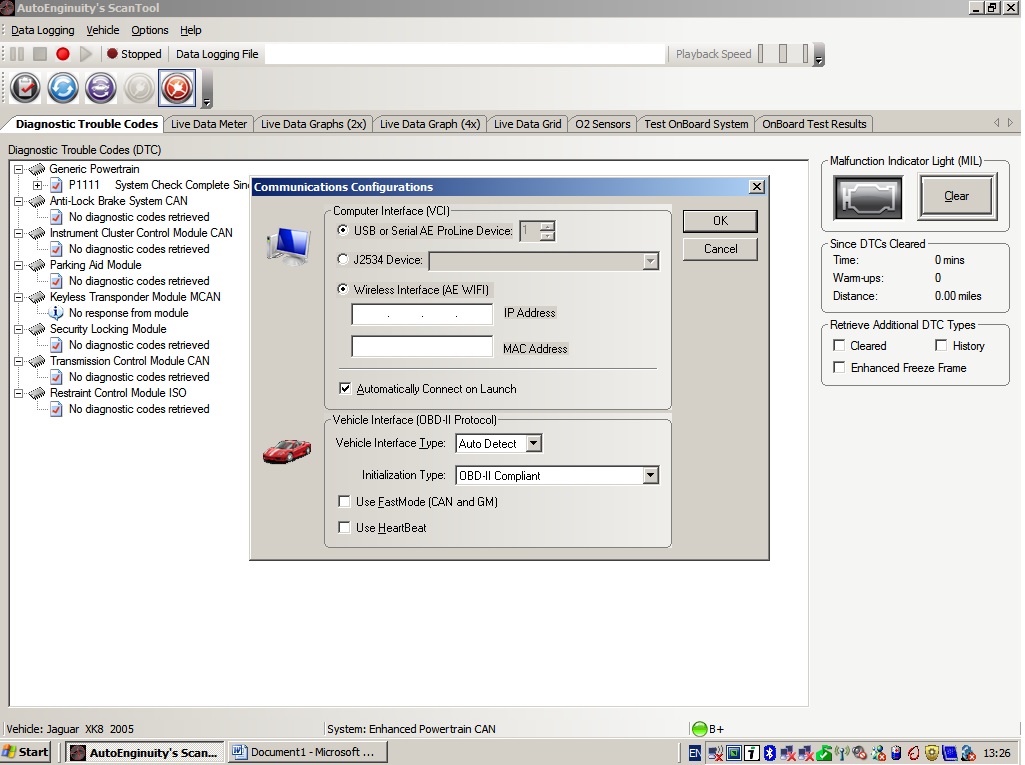The image size is (1025, 765).
Task: Expand the P1111 trouble code entry
Action: tap(37, 185)
